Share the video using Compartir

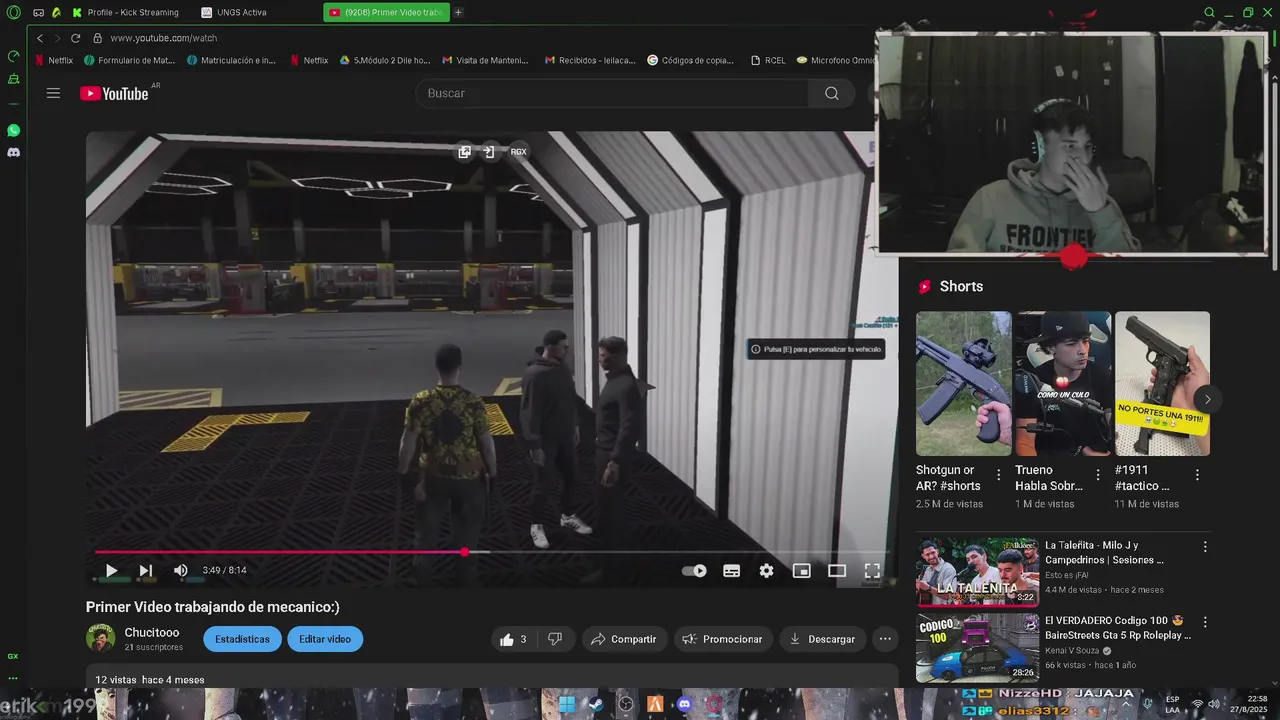coord(623,639)
